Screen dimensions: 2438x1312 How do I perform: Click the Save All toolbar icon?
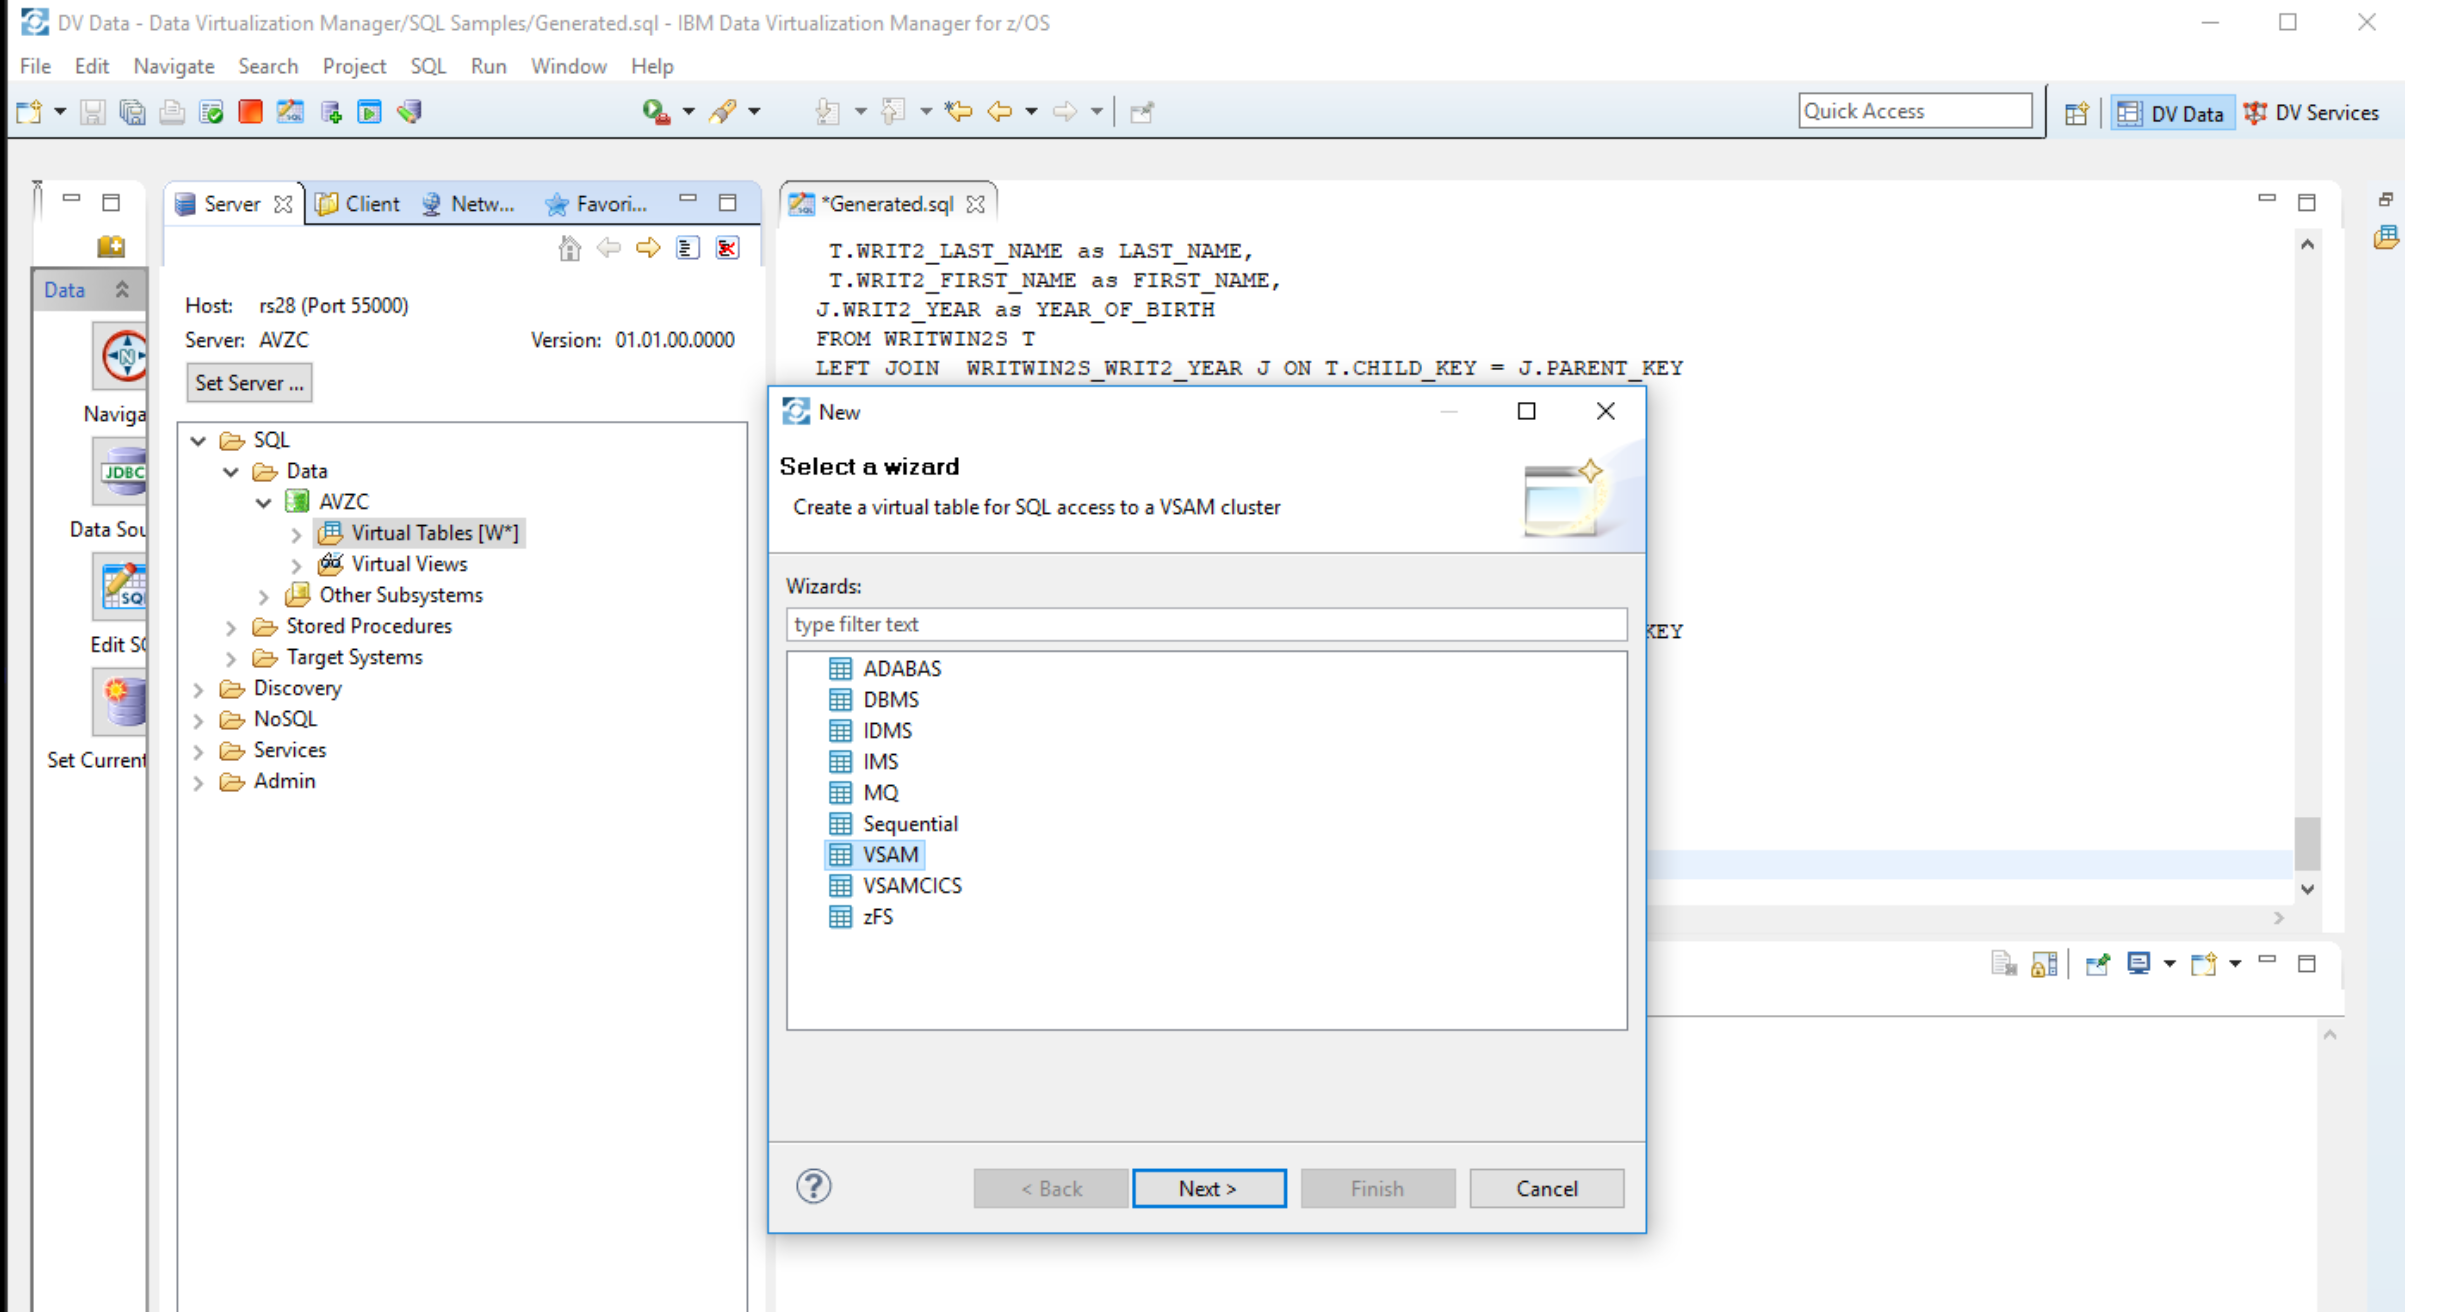pos(132,111)
